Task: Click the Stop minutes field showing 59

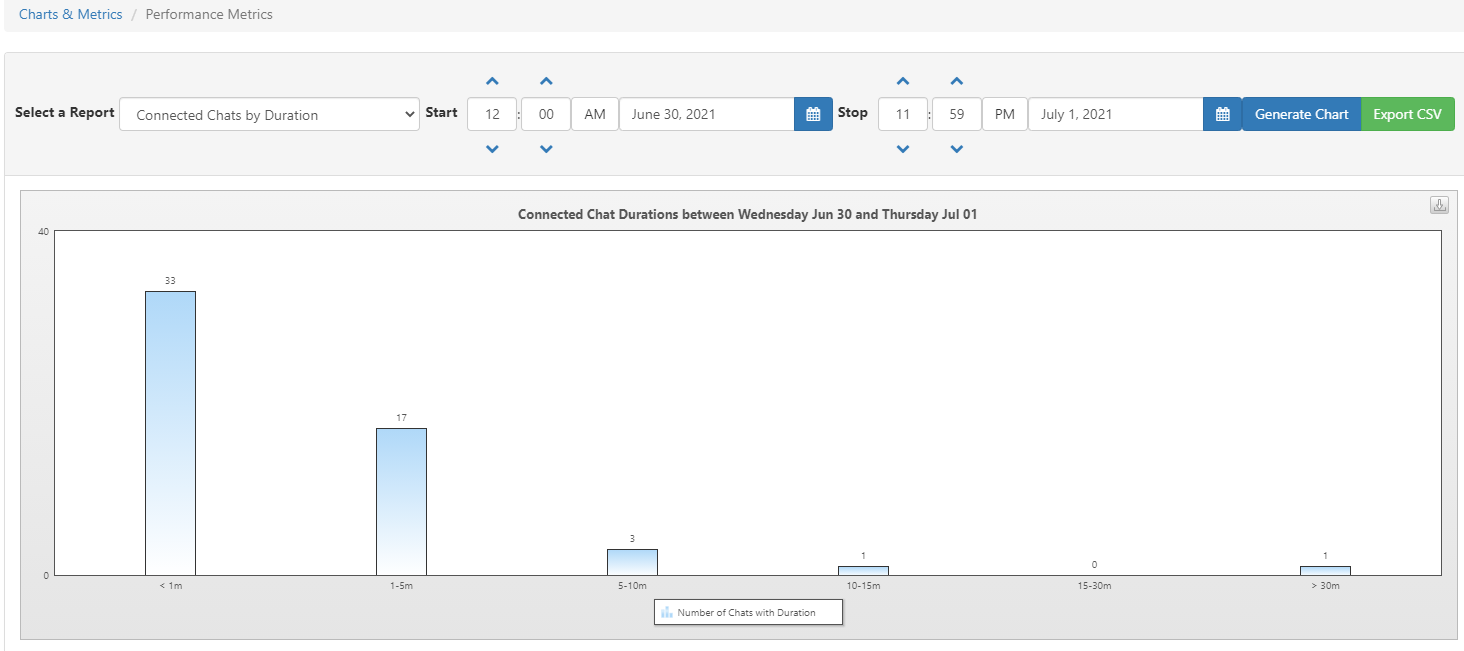Action: [x=957, y=114]
